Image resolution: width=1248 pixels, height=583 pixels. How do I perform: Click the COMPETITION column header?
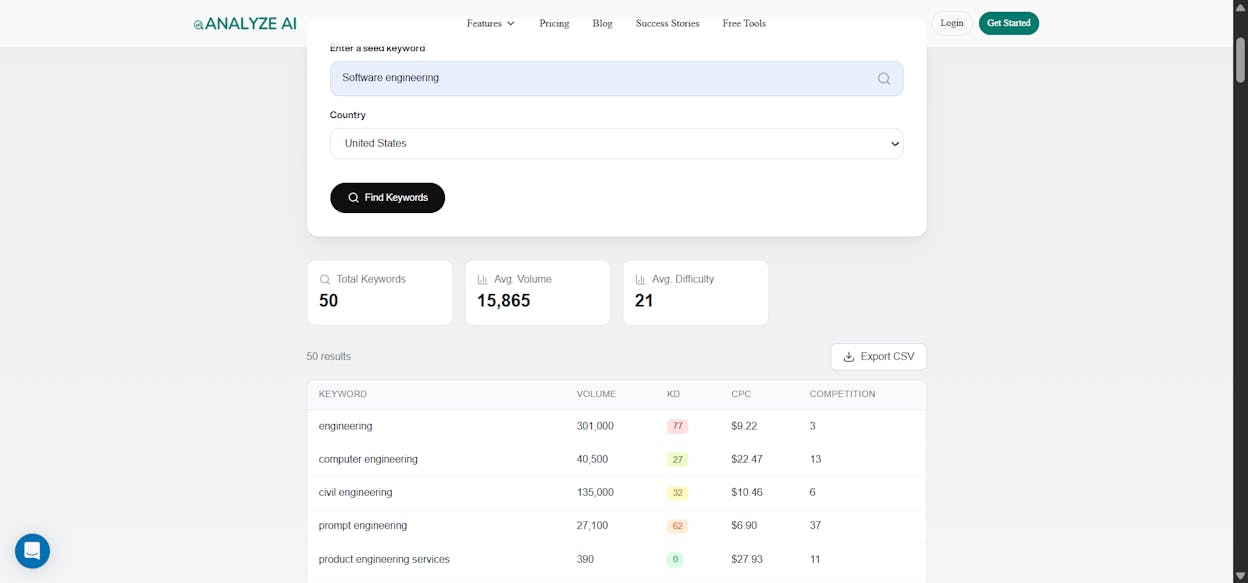[x=842, y=394]
